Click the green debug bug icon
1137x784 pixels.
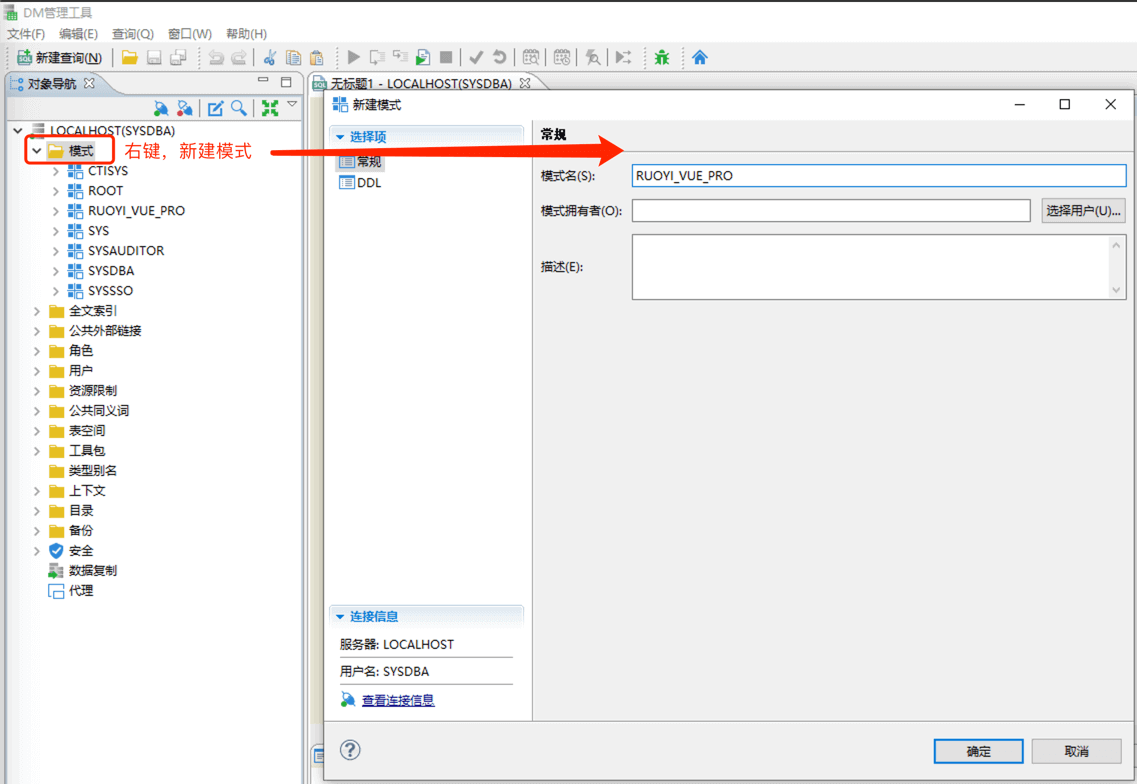[x=662, y=58]
